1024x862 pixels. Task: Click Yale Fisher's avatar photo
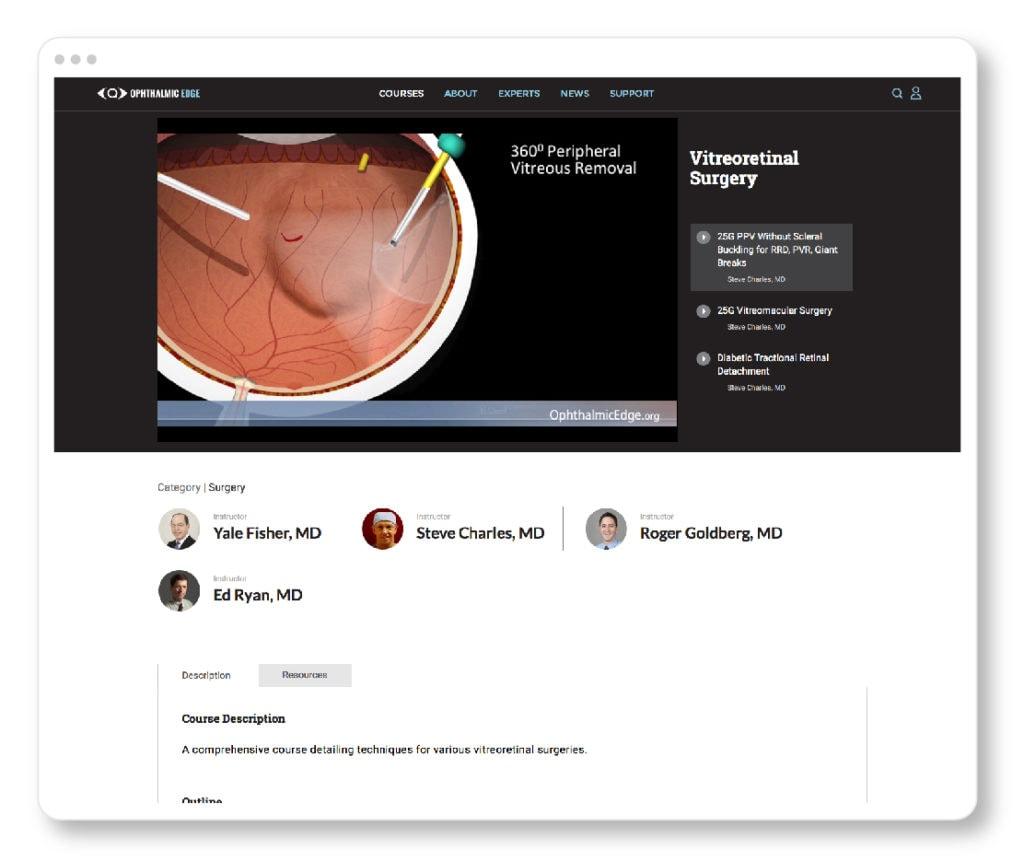click(x=179, y=529)
